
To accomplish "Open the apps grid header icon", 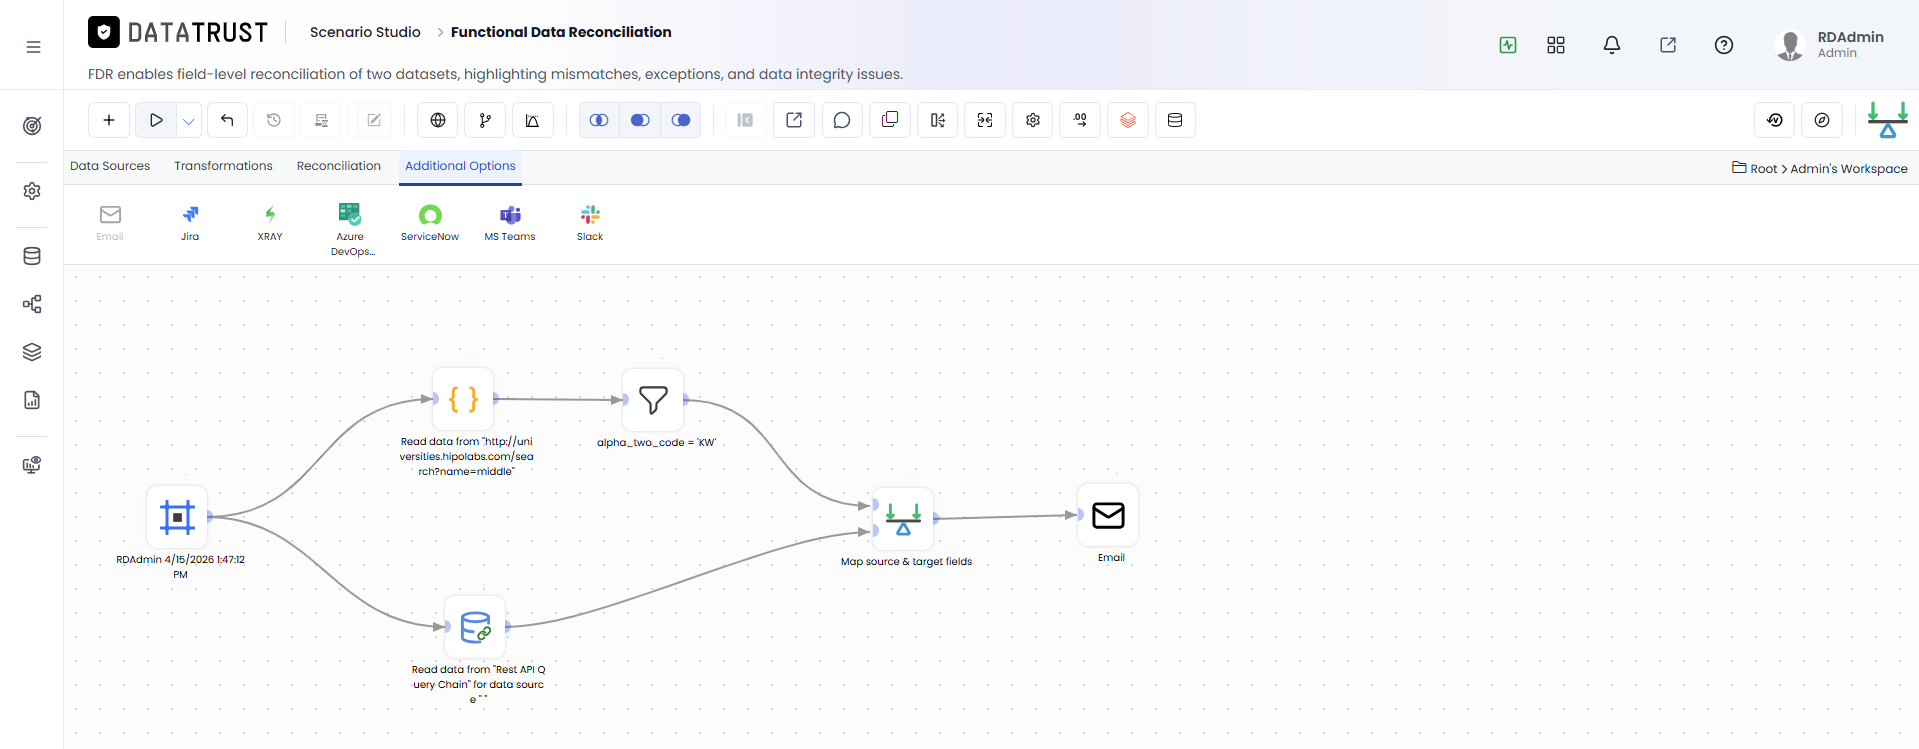I will 1556,45.
